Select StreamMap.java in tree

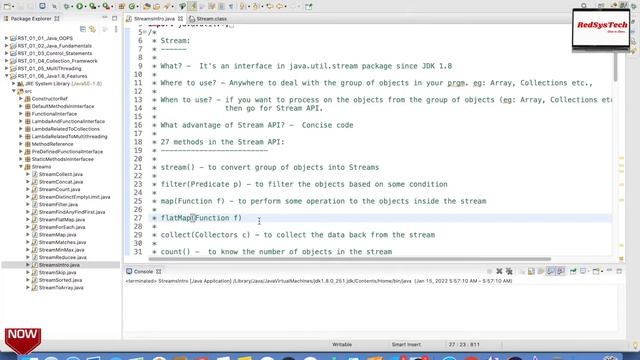[x=58, y=235]
